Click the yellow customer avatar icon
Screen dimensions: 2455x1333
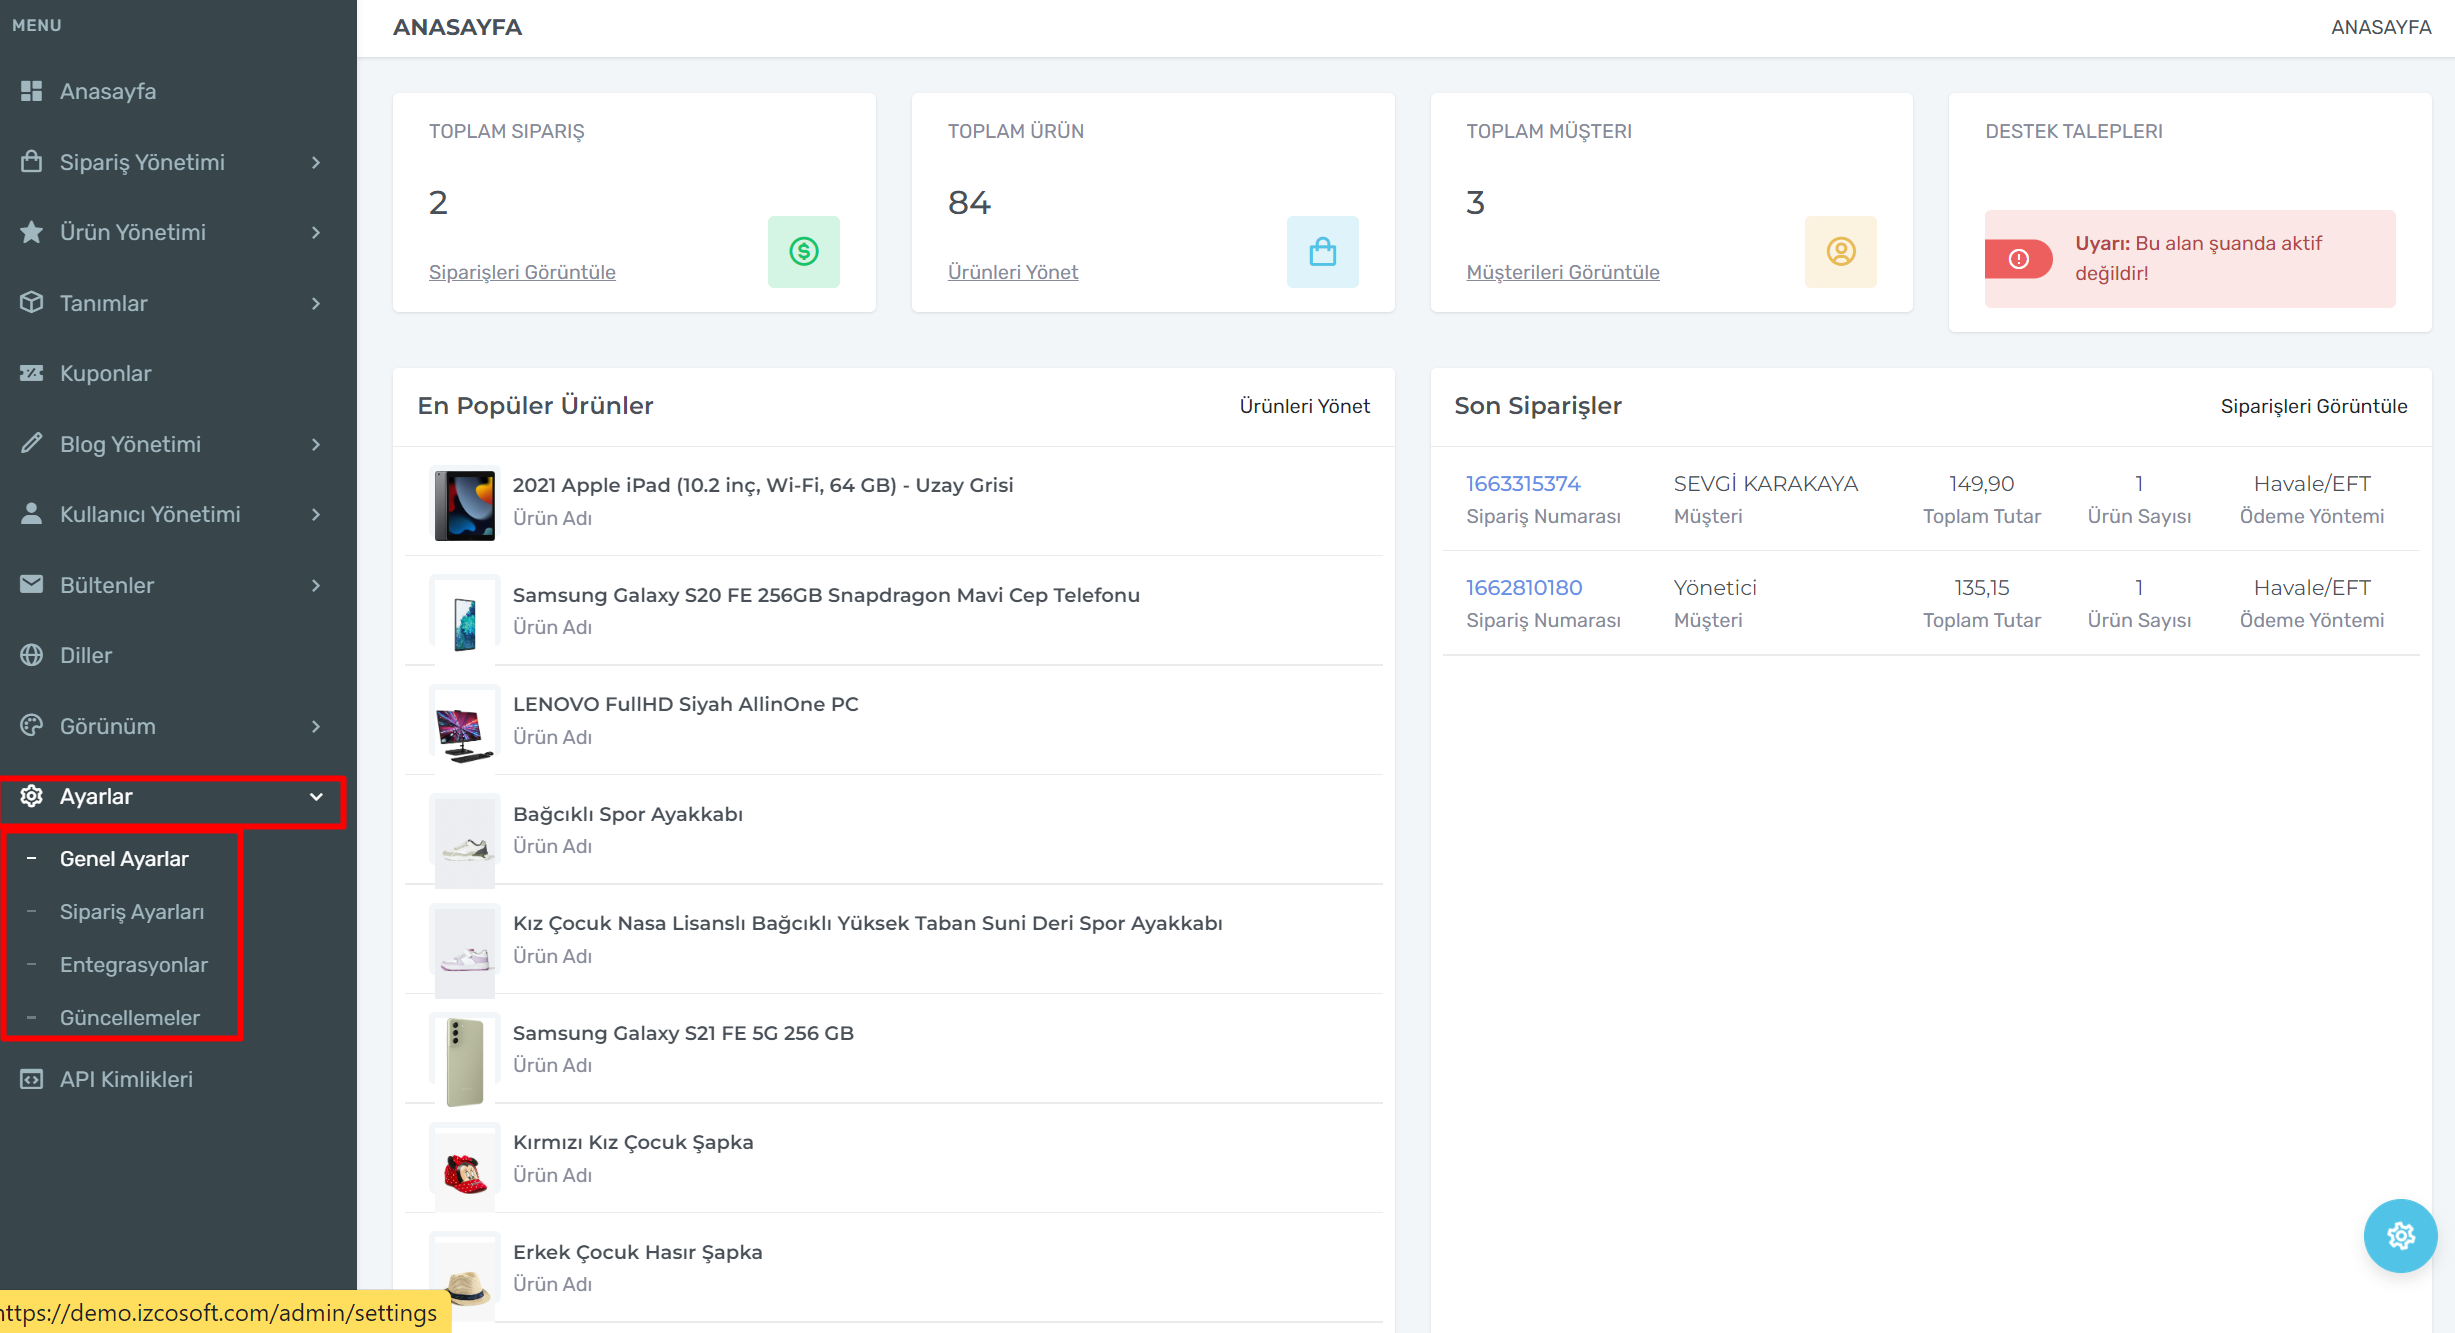(x=1840, y=252)
